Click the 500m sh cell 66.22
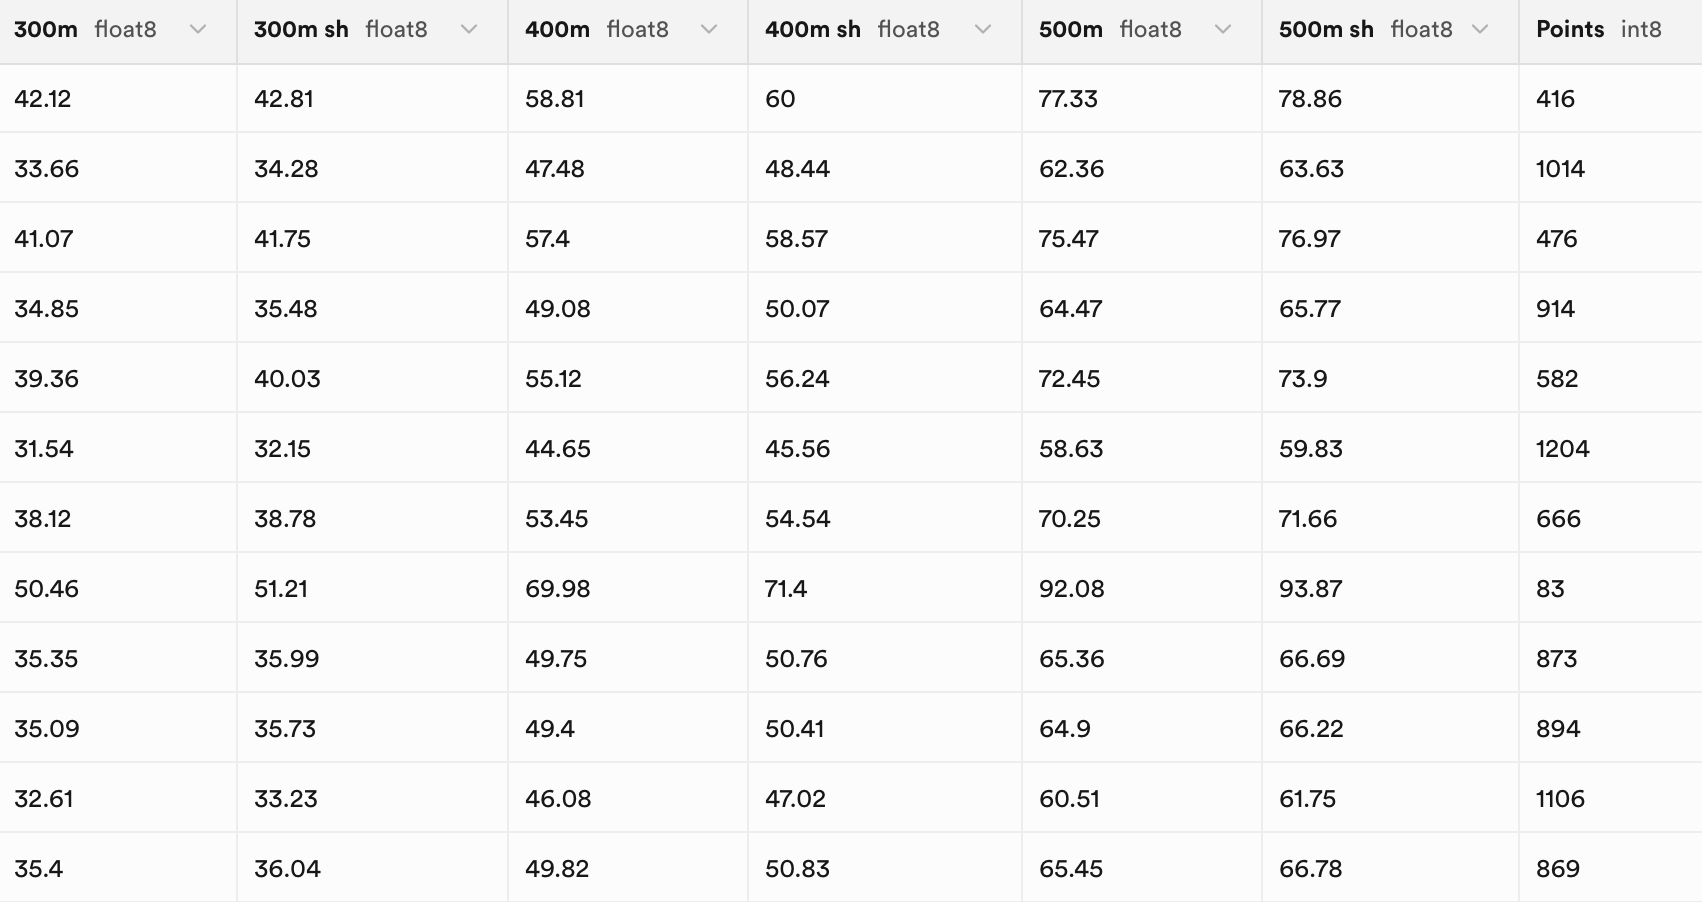This screenshot has height=902, width=1702. pyautogui.click(x=1311, y=729)
